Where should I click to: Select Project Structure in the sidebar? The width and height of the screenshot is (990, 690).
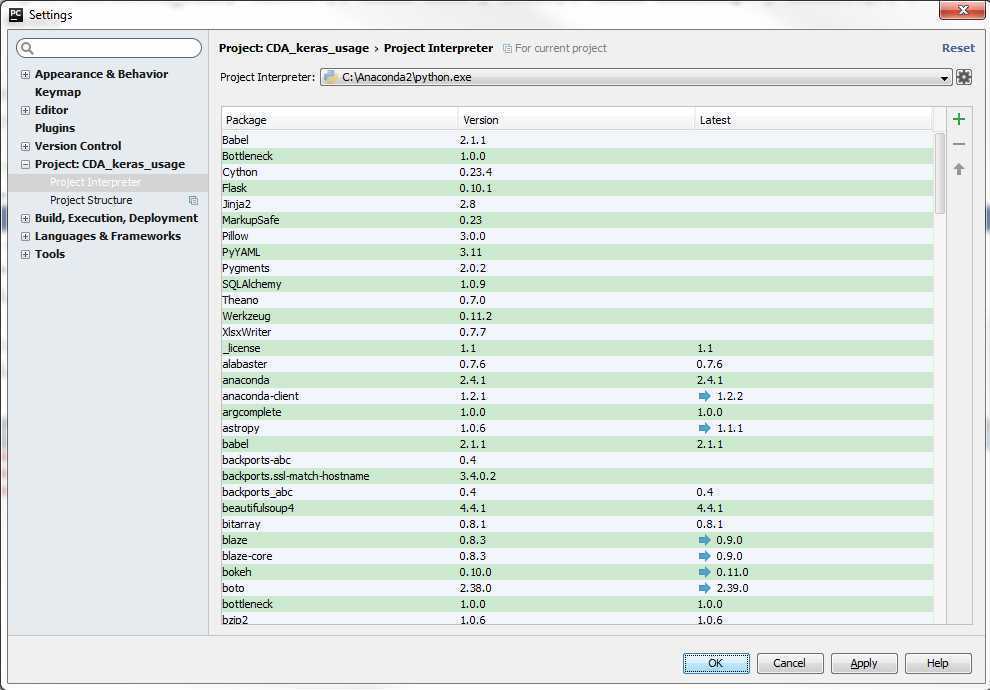91,201
